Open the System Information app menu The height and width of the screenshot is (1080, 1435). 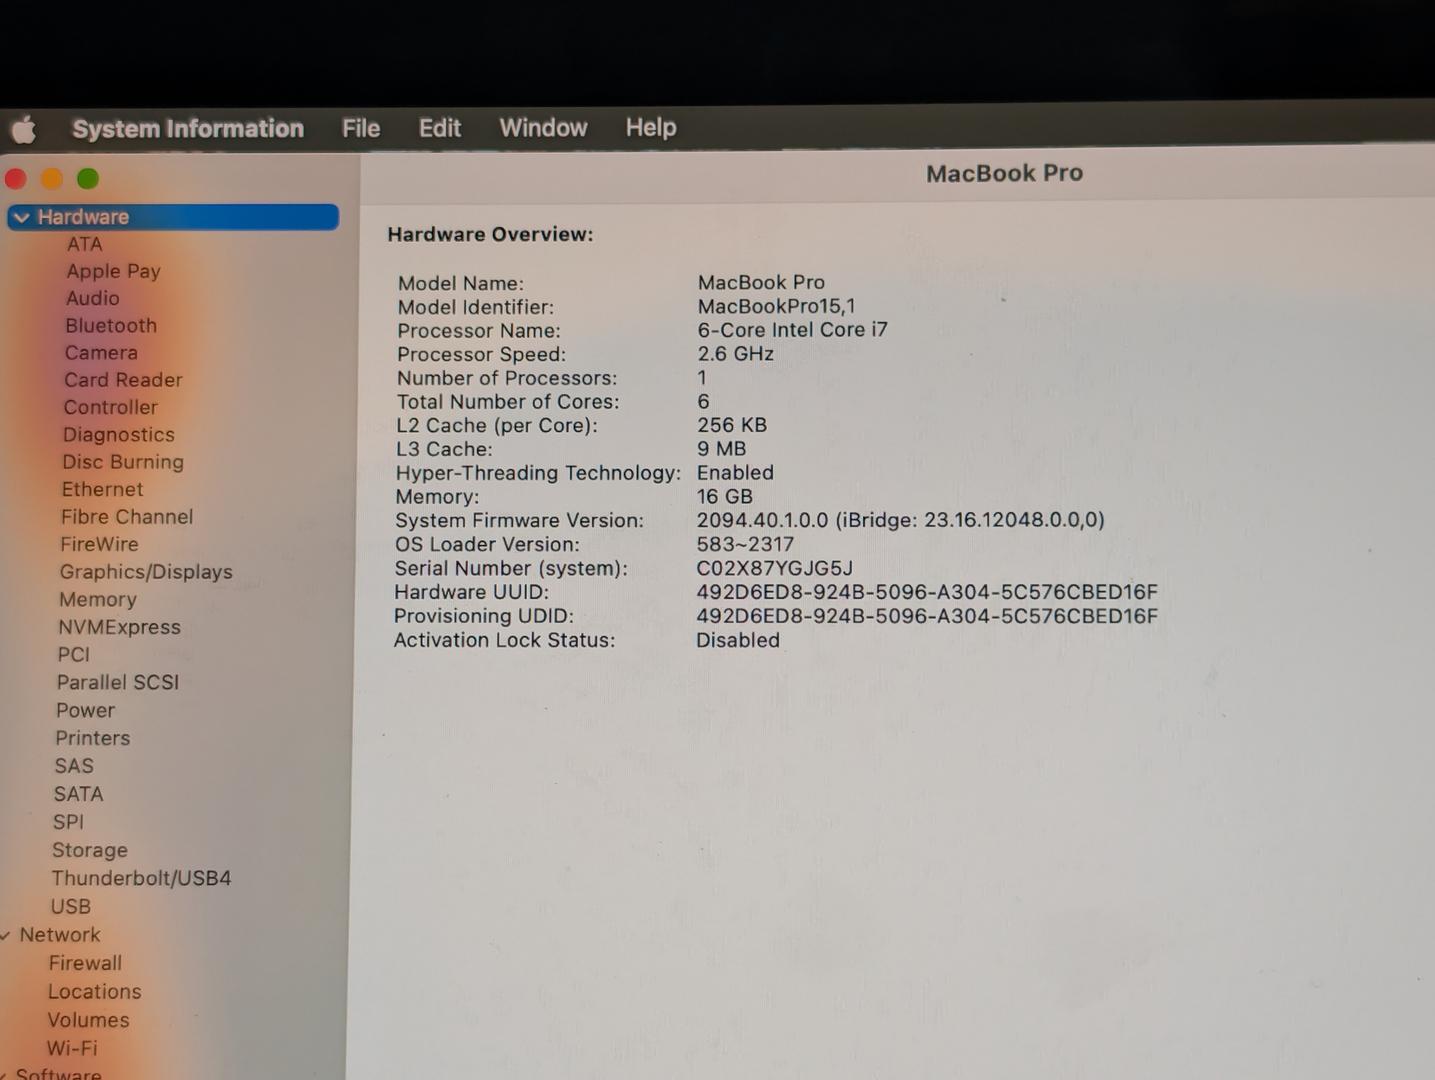(188, 129)
